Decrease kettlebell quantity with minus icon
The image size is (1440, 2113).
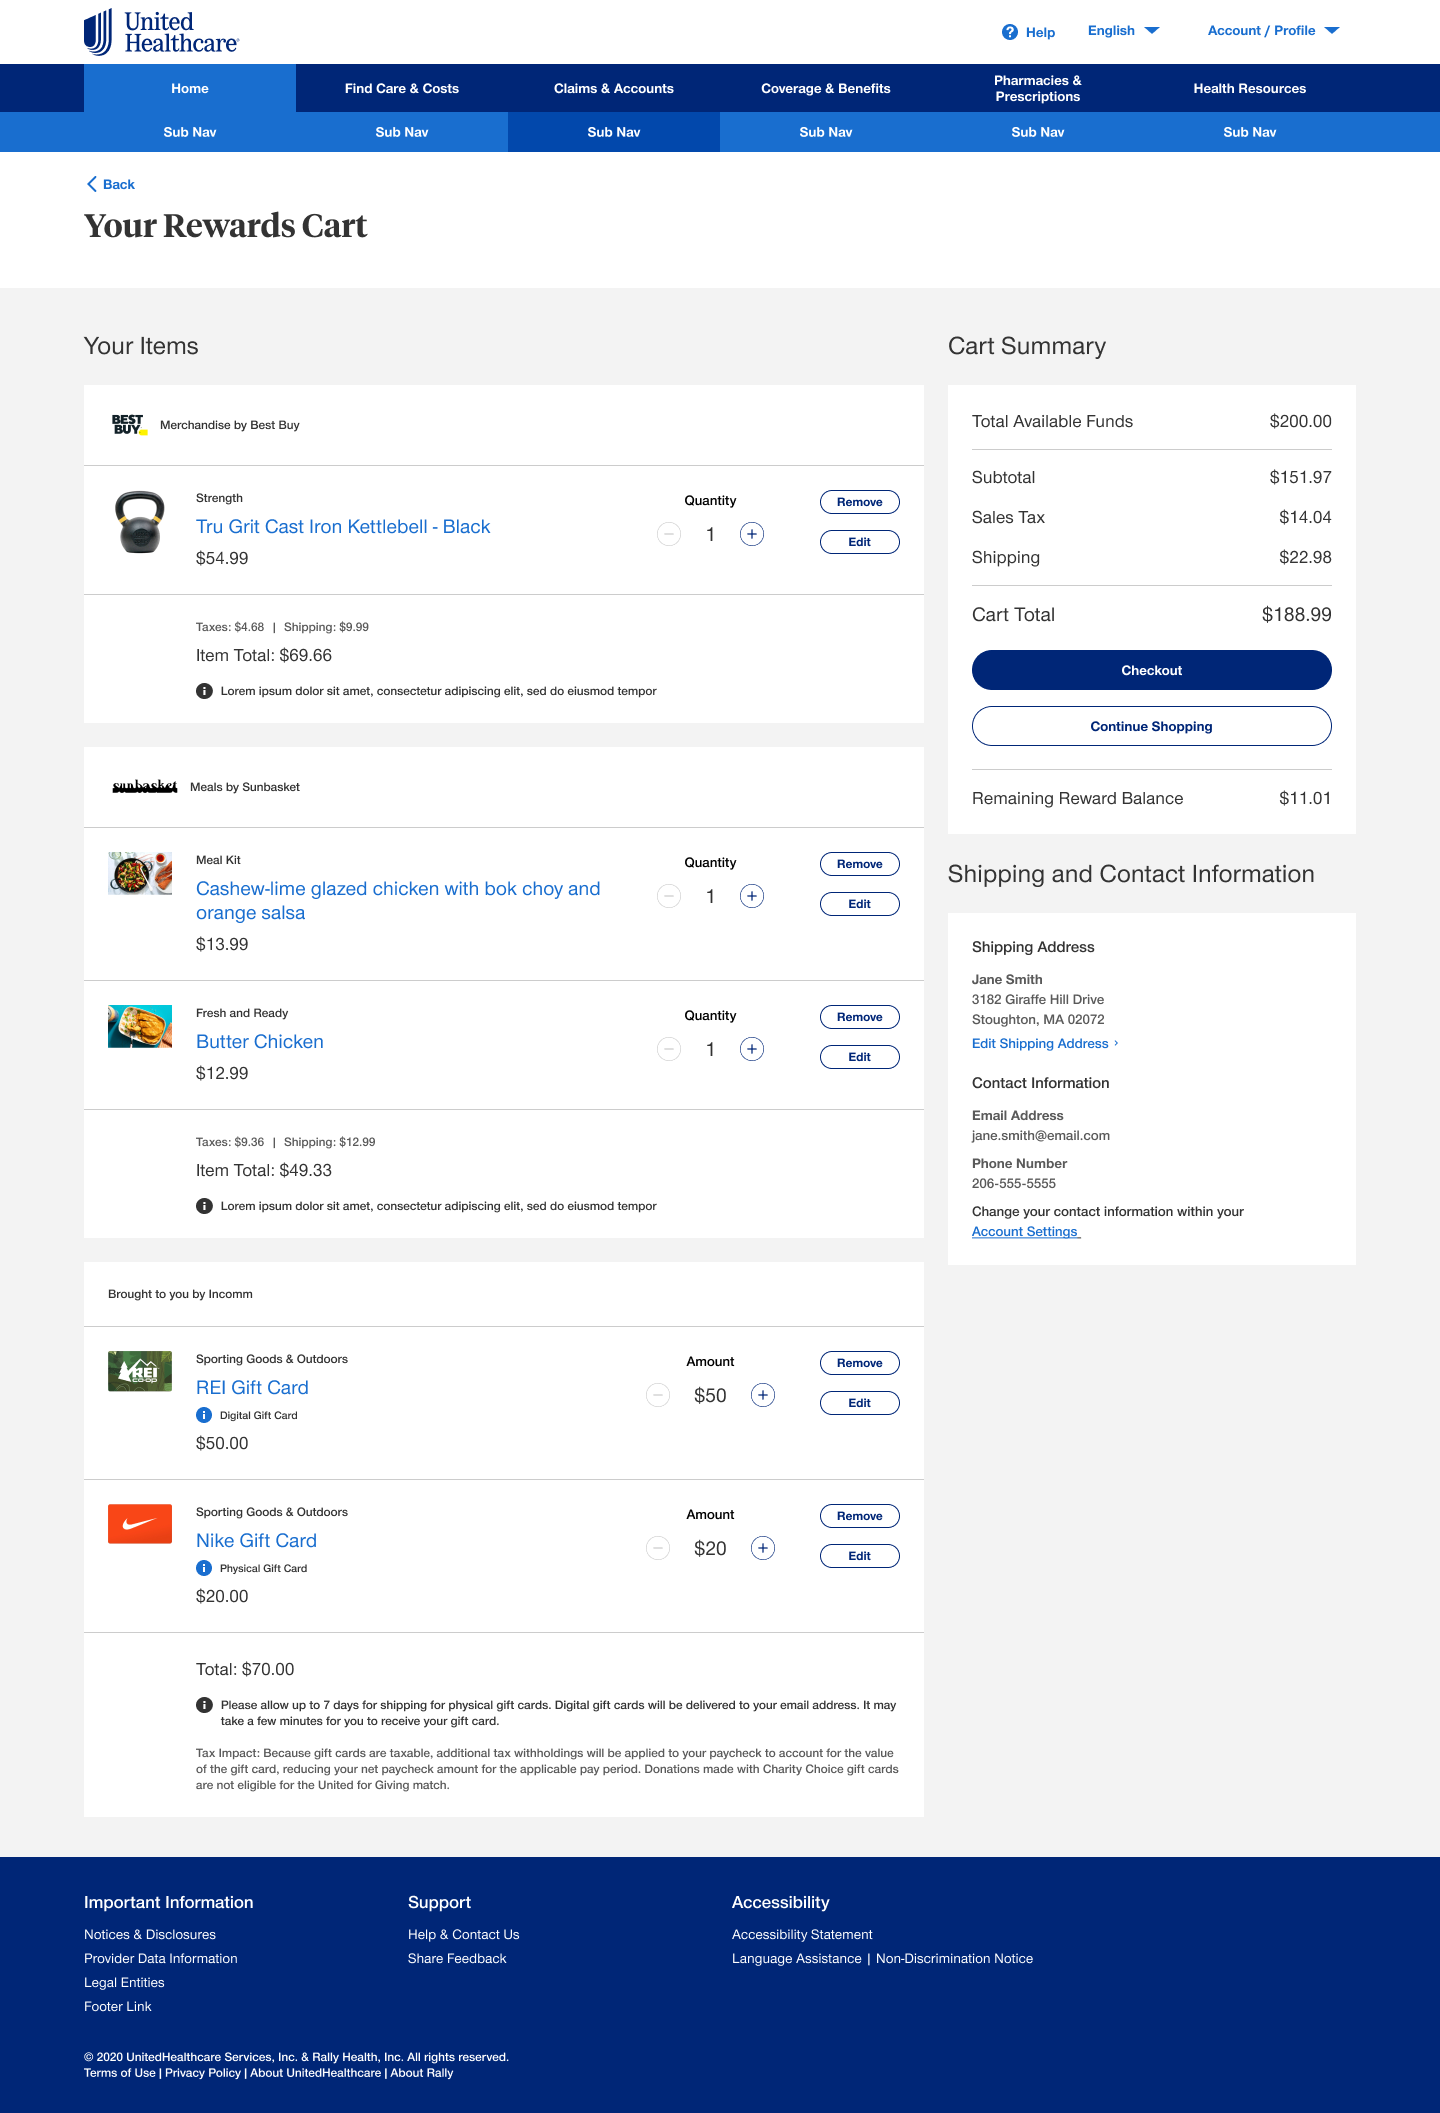(x=669, y=534)
